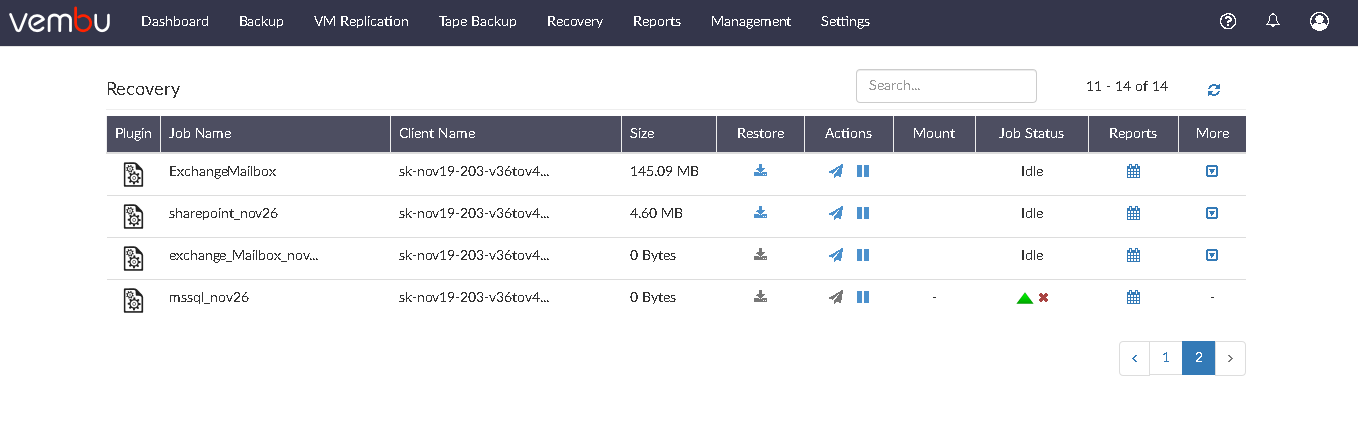1358x422 pixels.
Task: Refresh the recovery list
Action: pyautogui.click(x=1214, y=90)
